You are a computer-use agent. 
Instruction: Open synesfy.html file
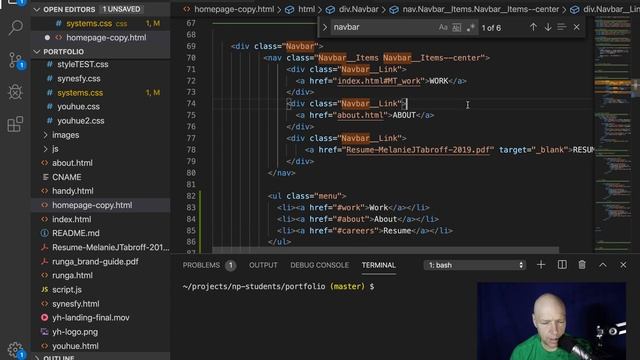(x=76, y=304)
